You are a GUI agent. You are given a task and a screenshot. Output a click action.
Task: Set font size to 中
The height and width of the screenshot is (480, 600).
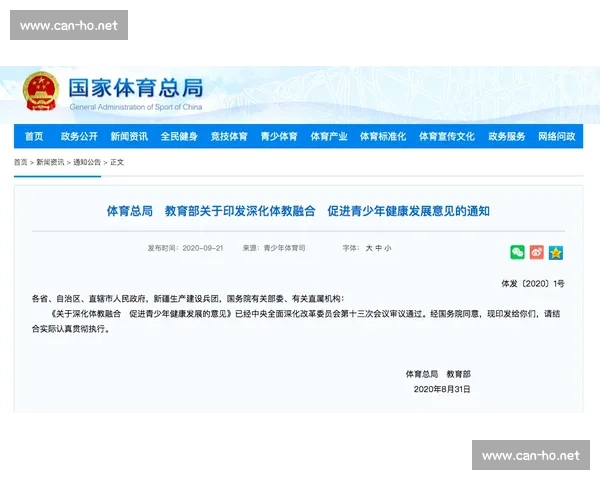[x=378, y=248]
